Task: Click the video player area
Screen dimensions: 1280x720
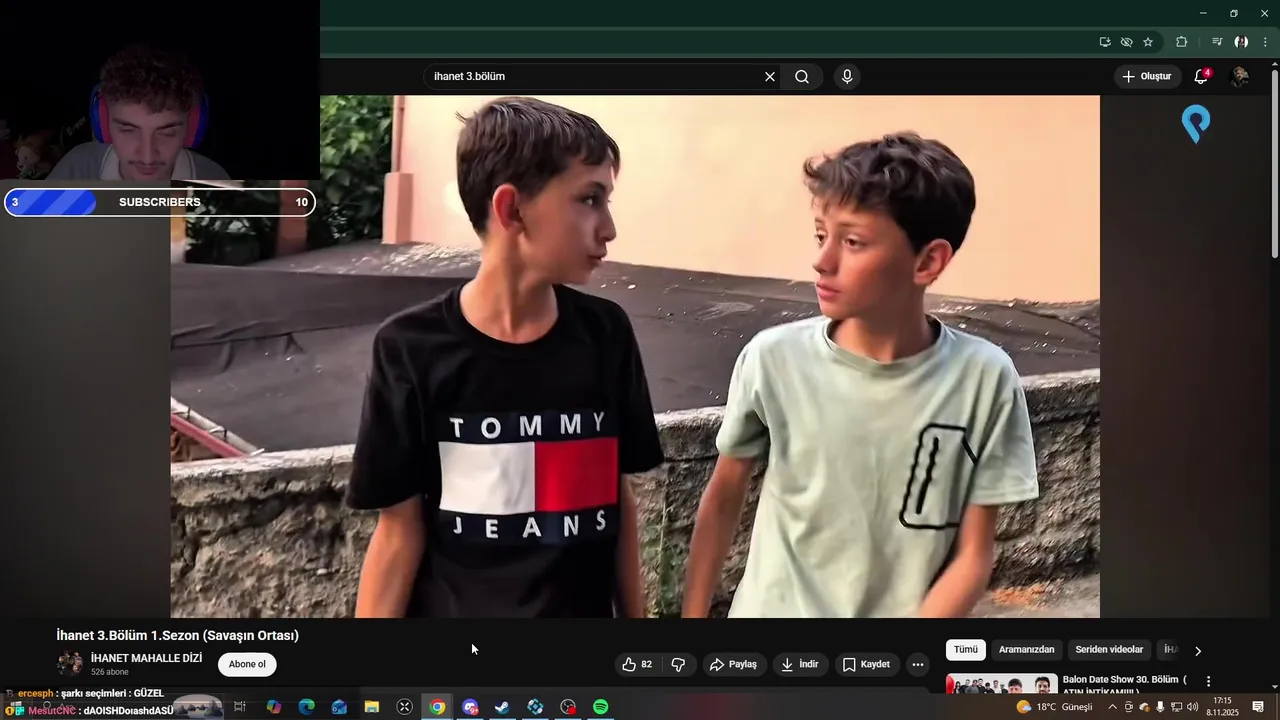Action: coord(635,356)
